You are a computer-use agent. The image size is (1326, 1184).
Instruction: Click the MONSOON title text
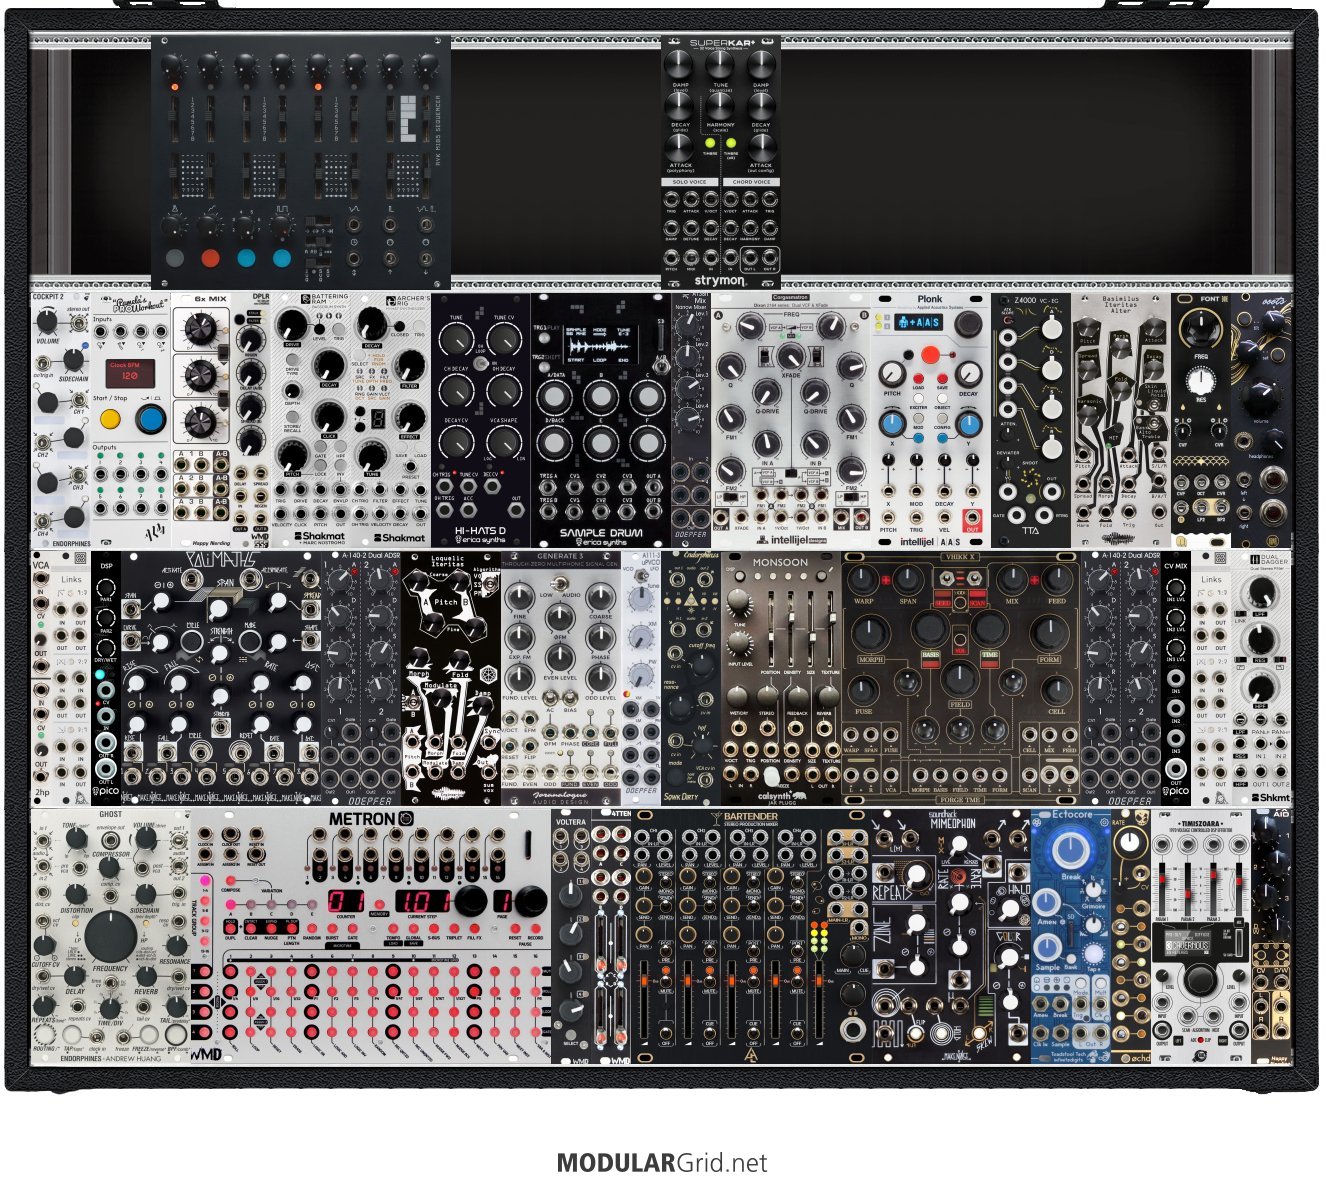tap(780, 564)
